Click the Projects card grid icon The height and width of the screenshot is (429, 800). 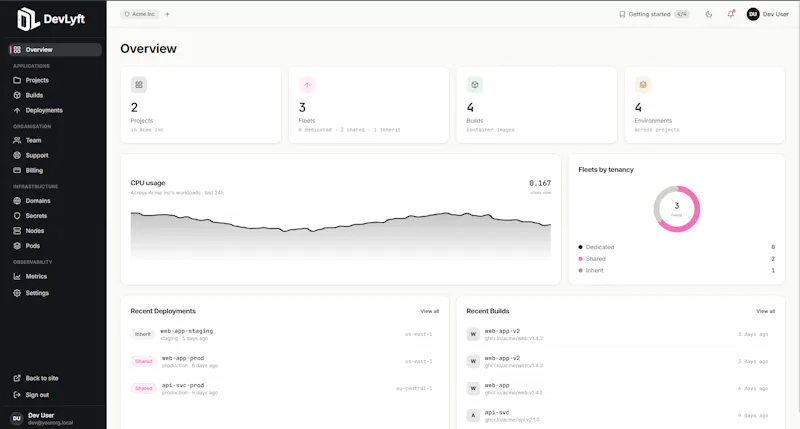tap(139, 85)
